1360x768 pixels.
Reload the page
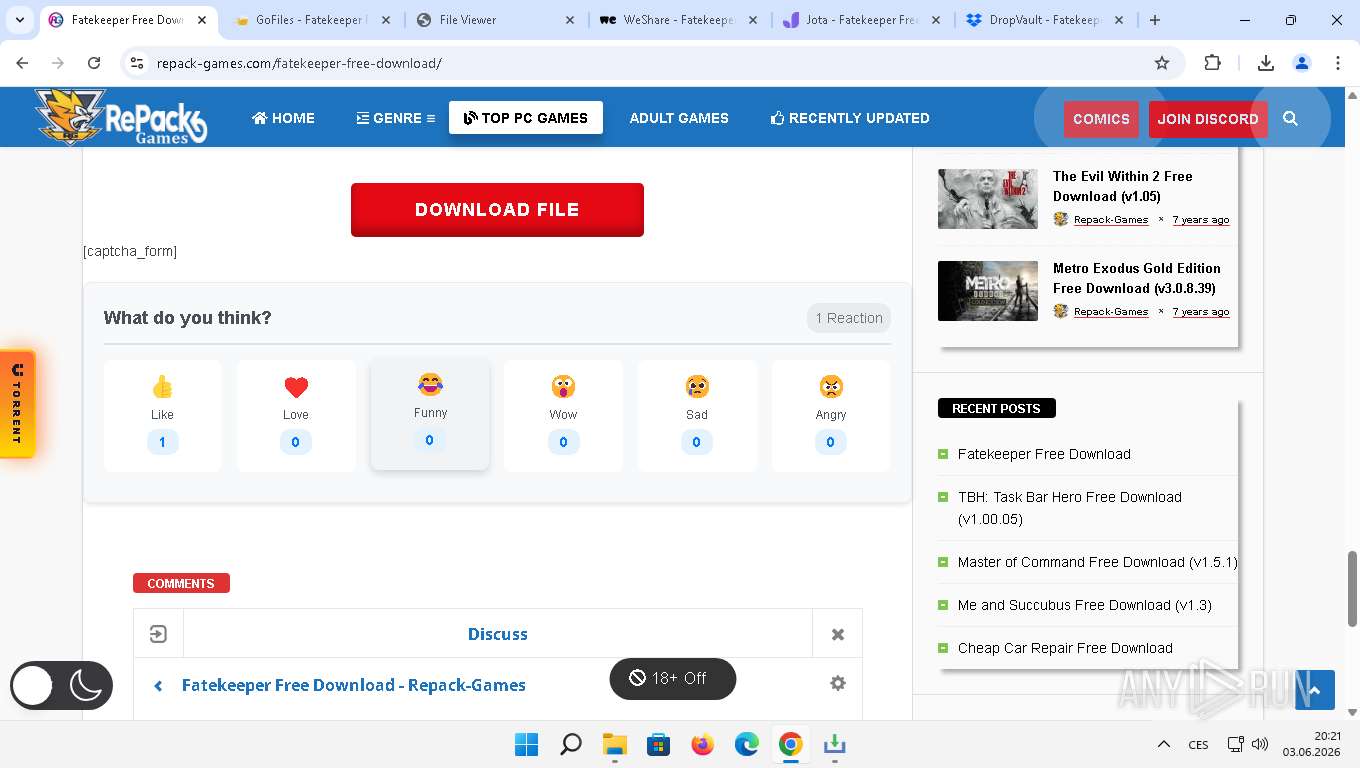pos(94,63)
